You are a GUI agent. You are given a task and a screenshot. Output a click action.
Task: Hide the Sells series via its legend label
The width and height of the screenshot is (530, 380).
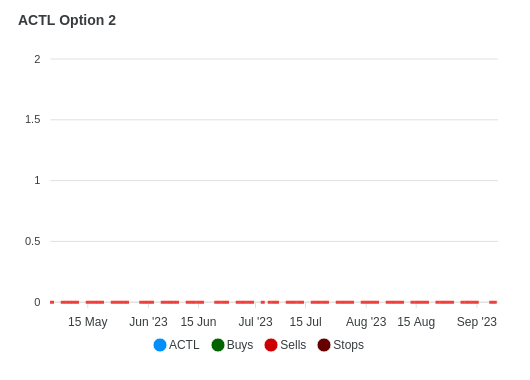(293, 345)
